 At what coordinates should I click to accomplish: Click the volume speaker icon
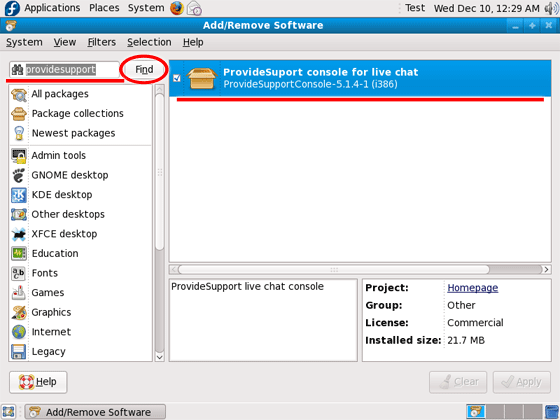point(552,8)
